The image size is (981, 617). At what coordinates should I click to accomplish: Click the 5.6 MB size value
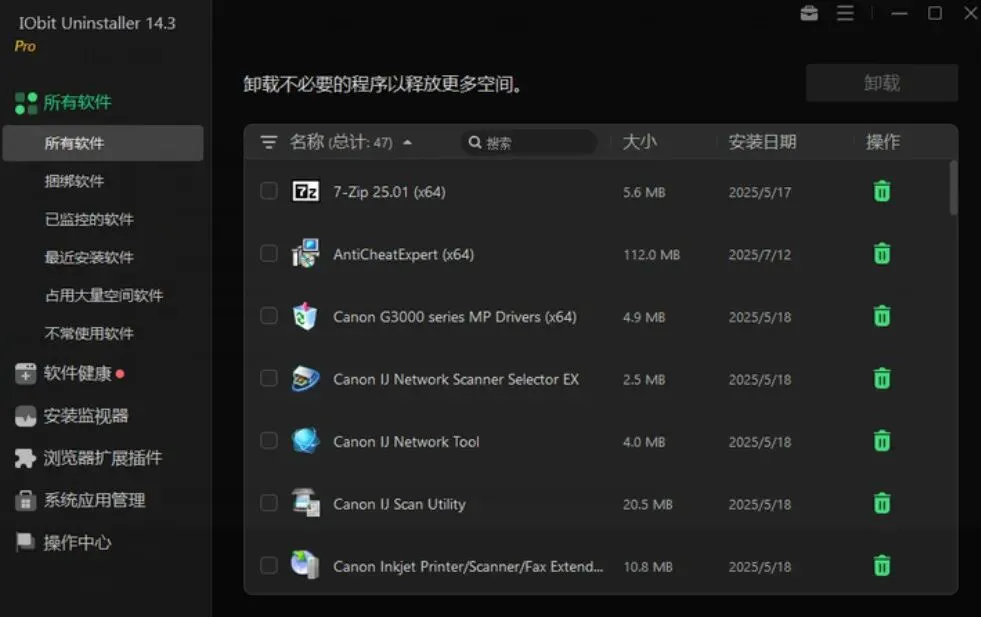click(x=644, y=192)
